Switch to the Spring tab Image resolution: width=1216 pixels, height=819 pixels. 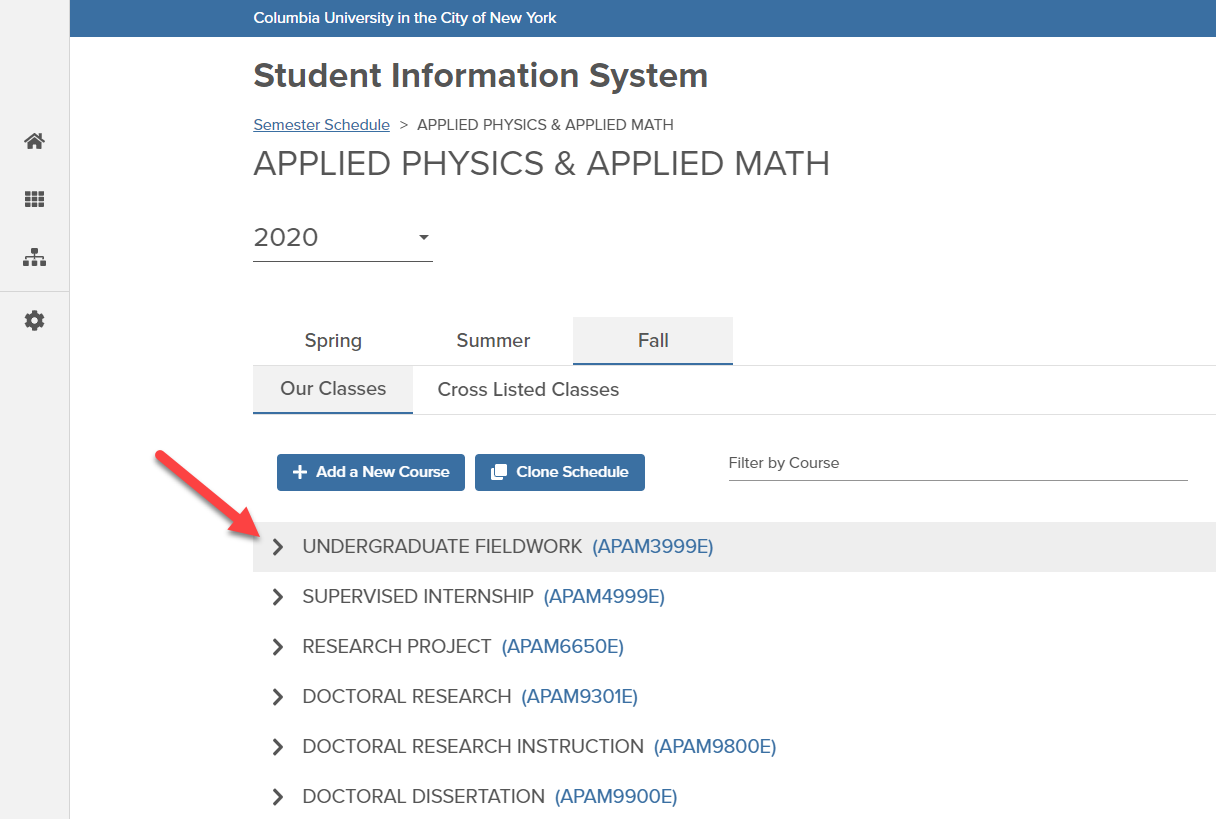coord(333,341)
